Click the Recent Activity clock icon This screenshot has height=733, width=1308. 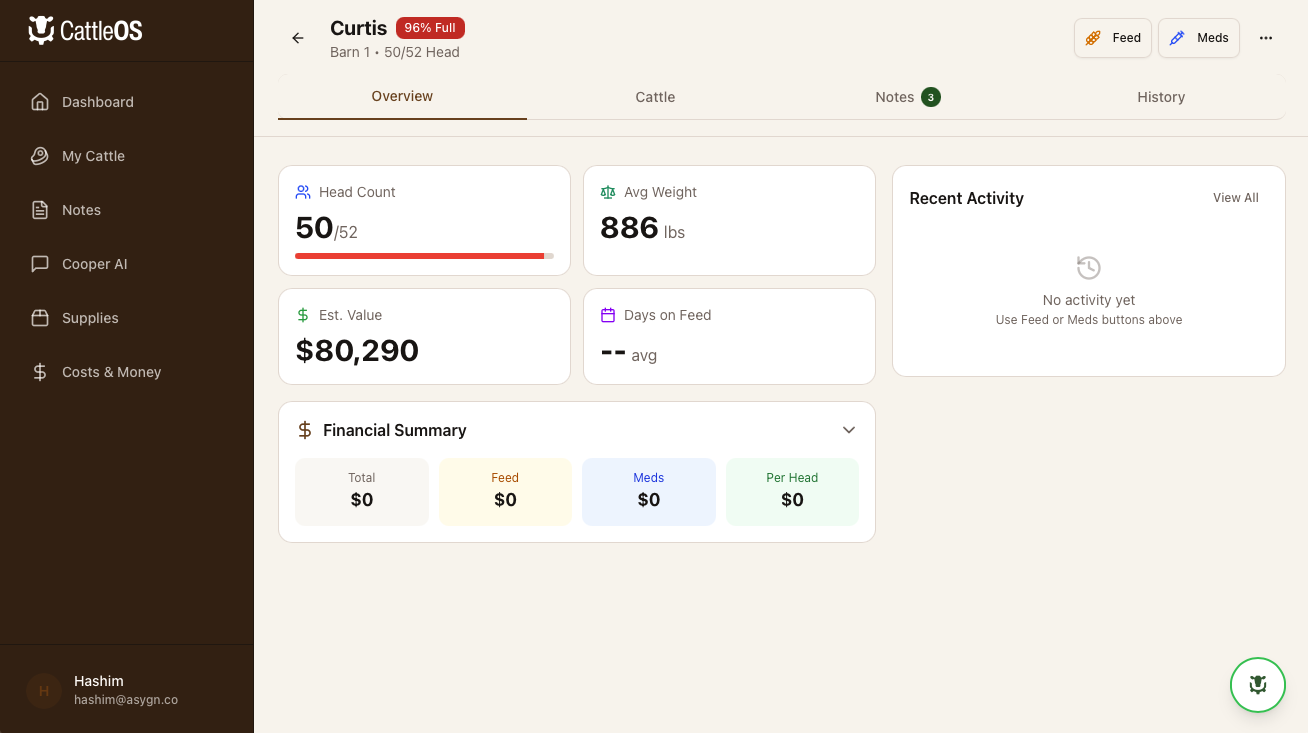(x=1088, y=267)
